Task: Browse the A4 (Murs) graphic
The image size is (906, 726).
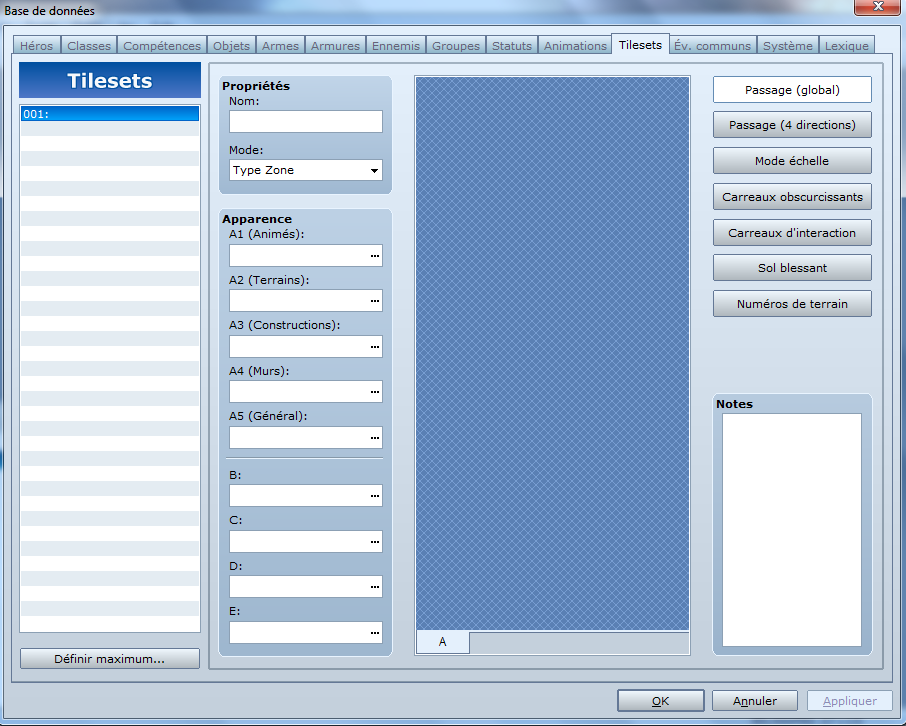Action: [375, 392]
